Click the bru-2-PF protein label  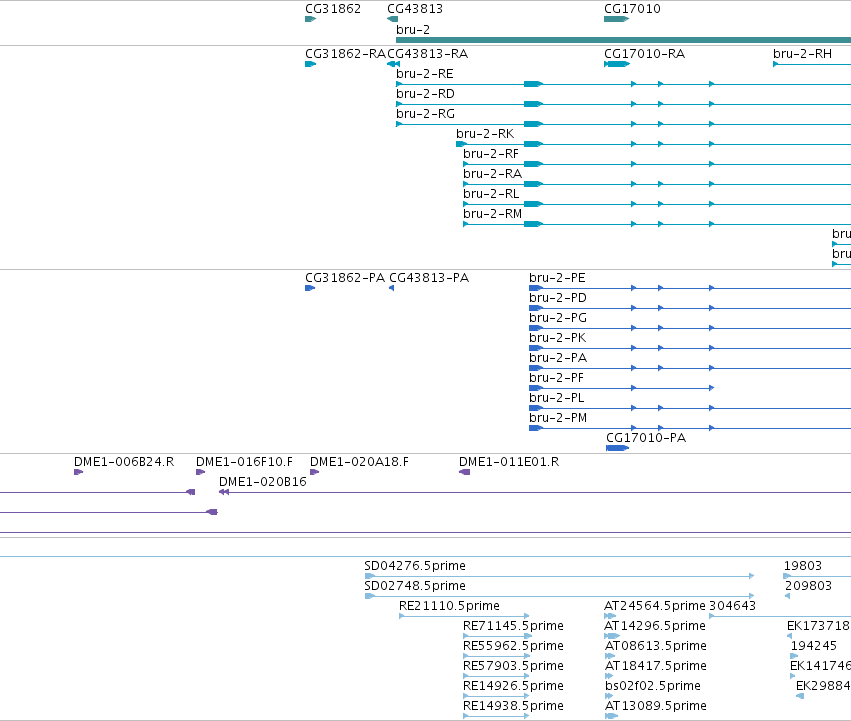[556, 378]
